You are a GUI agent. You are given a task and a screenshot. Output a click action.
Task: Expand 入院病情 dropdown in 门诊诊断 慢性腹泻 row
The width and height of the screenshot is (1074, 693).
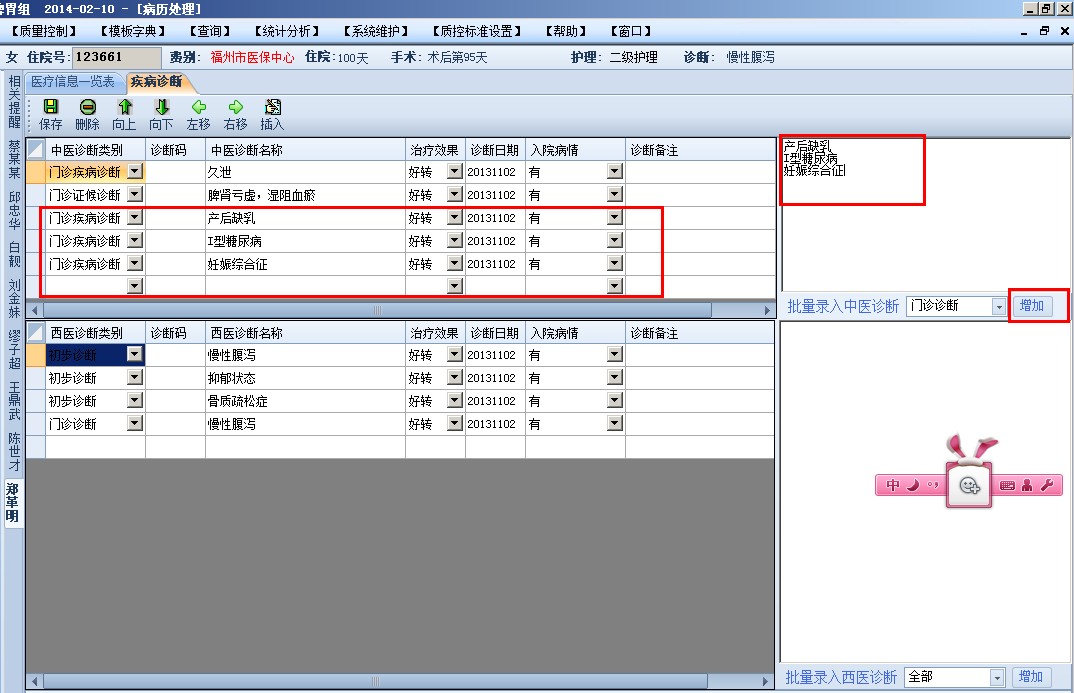[x=615, y=423]
